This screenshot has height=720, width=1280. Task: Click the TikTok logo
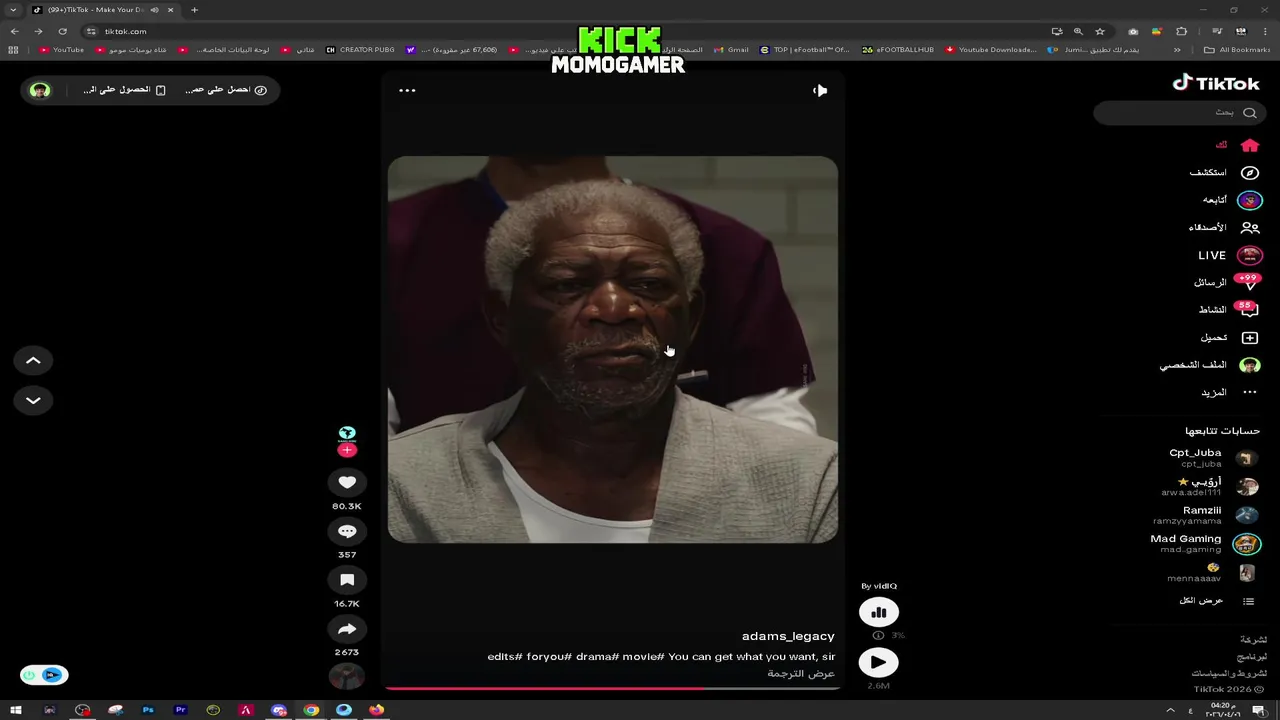1216,83
